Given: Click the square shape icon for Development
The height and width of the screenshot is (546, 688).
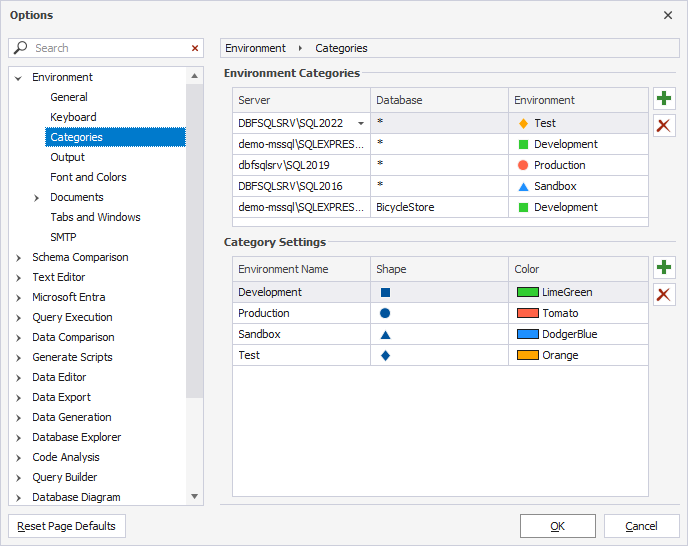Looking at the screenshot, I should (385, 292).
